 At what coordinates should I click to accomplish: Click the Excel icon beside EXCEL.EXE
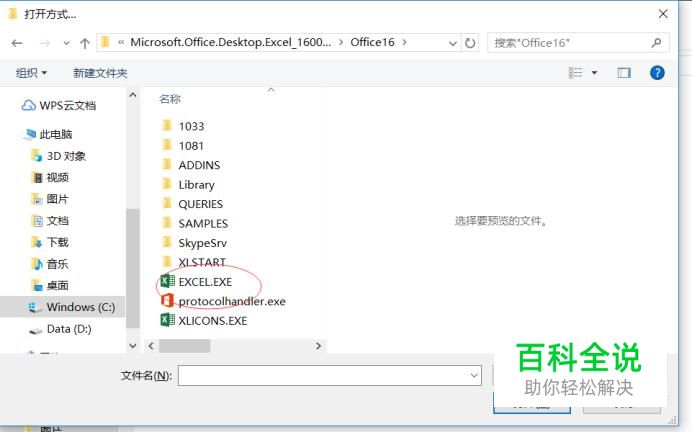(x=167, y=281)
